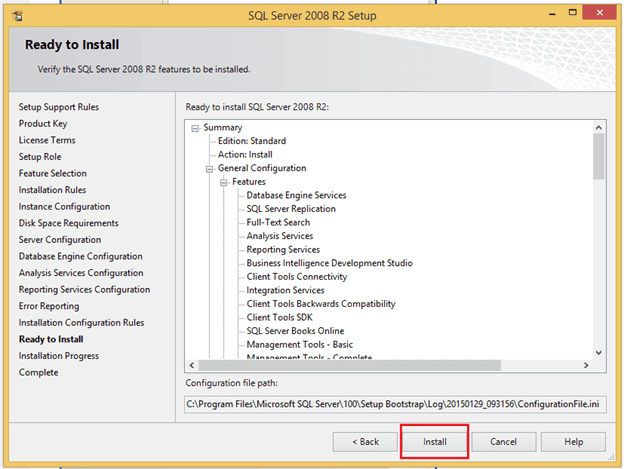This screenshot has width=624, height=469.
Task: Select Database Engine Services item
Action: (296, 195)
